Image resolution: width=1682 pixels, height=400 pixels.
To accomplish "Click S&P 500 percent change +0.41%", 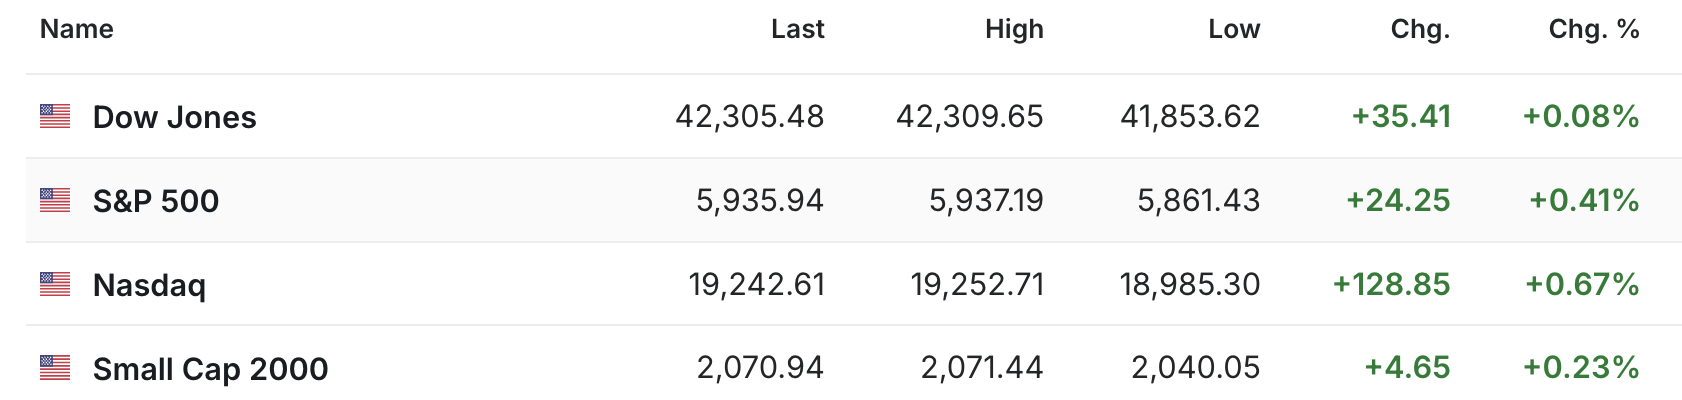I will (x=1584, y=201).
